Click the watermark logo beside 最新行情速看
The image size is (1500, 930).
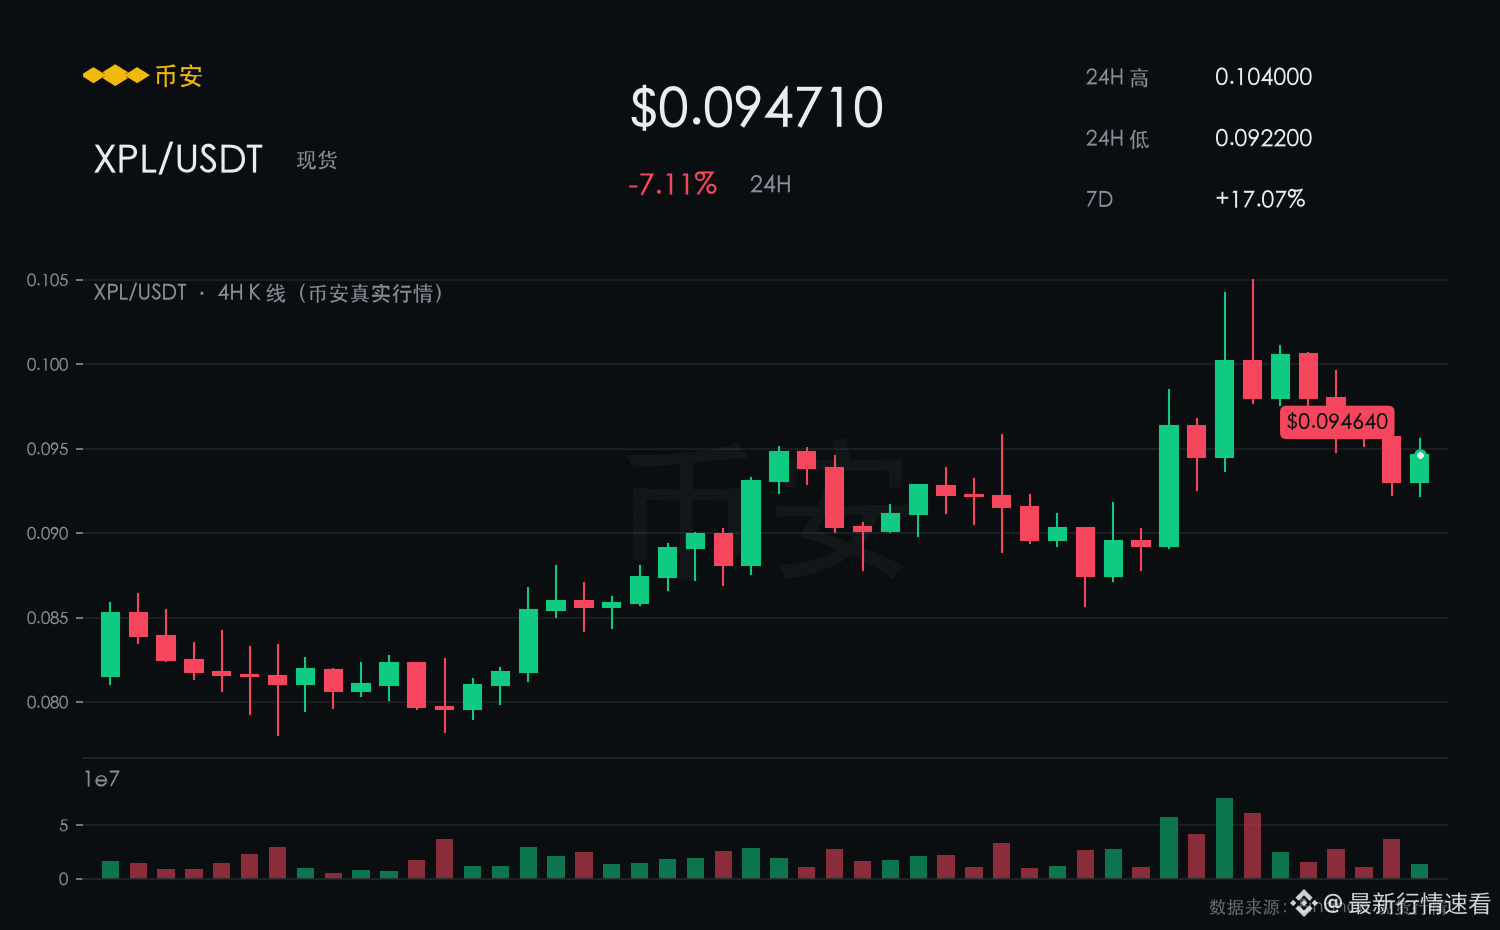tap(1303, 904)
